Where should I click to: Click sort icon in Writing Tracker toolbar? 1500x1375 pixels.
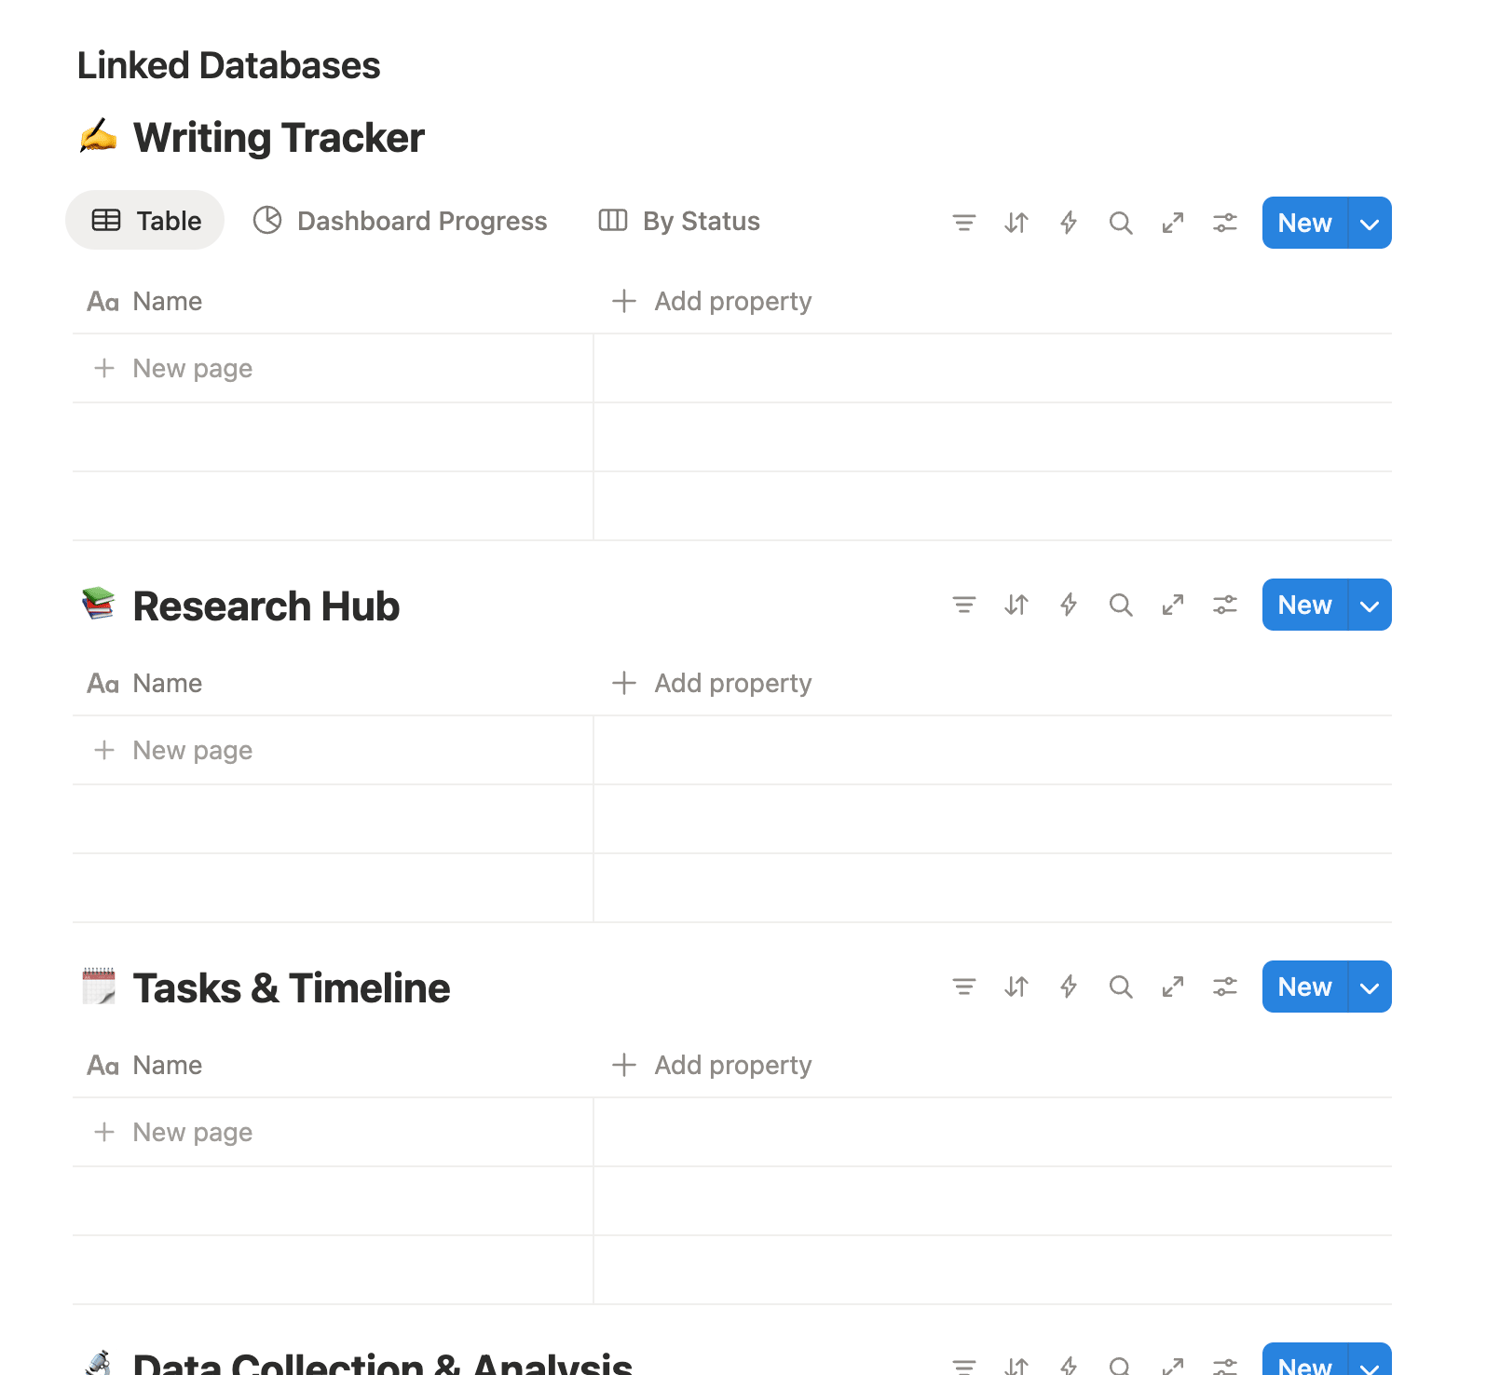(x=1016, y=223)
